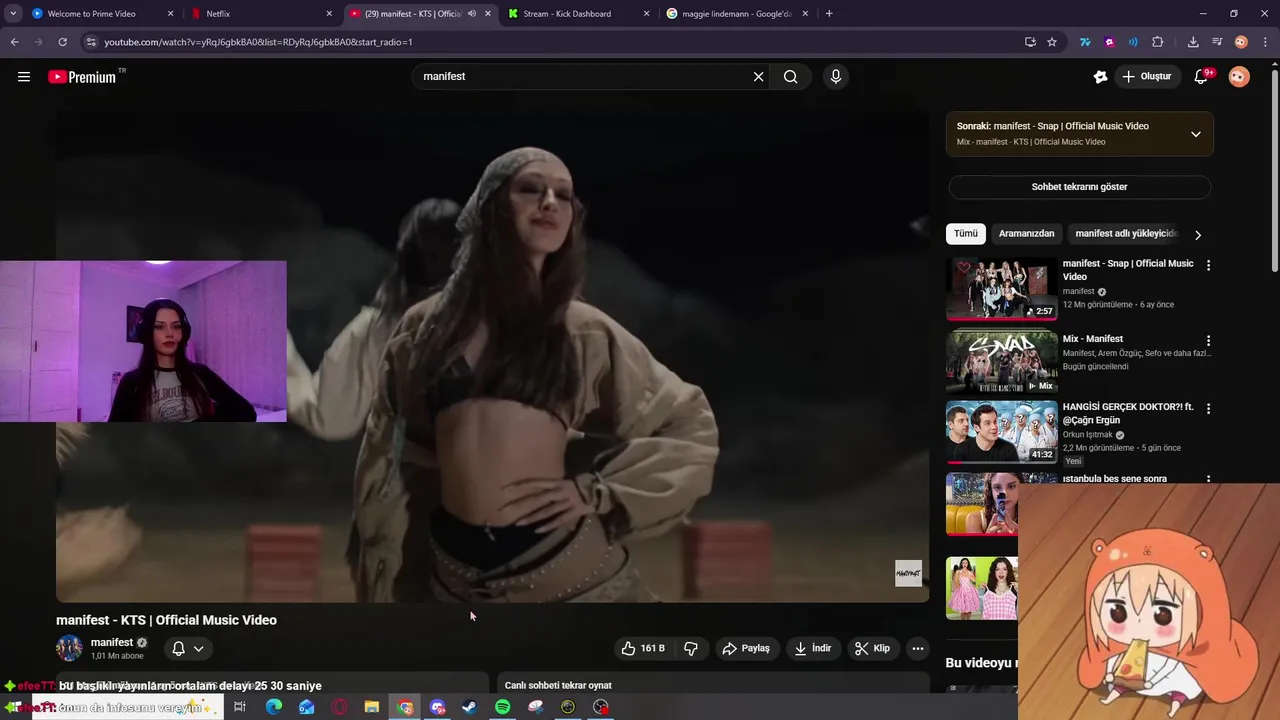
Task: Open Task View on the taskbar
Action: [x=240, y=707]
